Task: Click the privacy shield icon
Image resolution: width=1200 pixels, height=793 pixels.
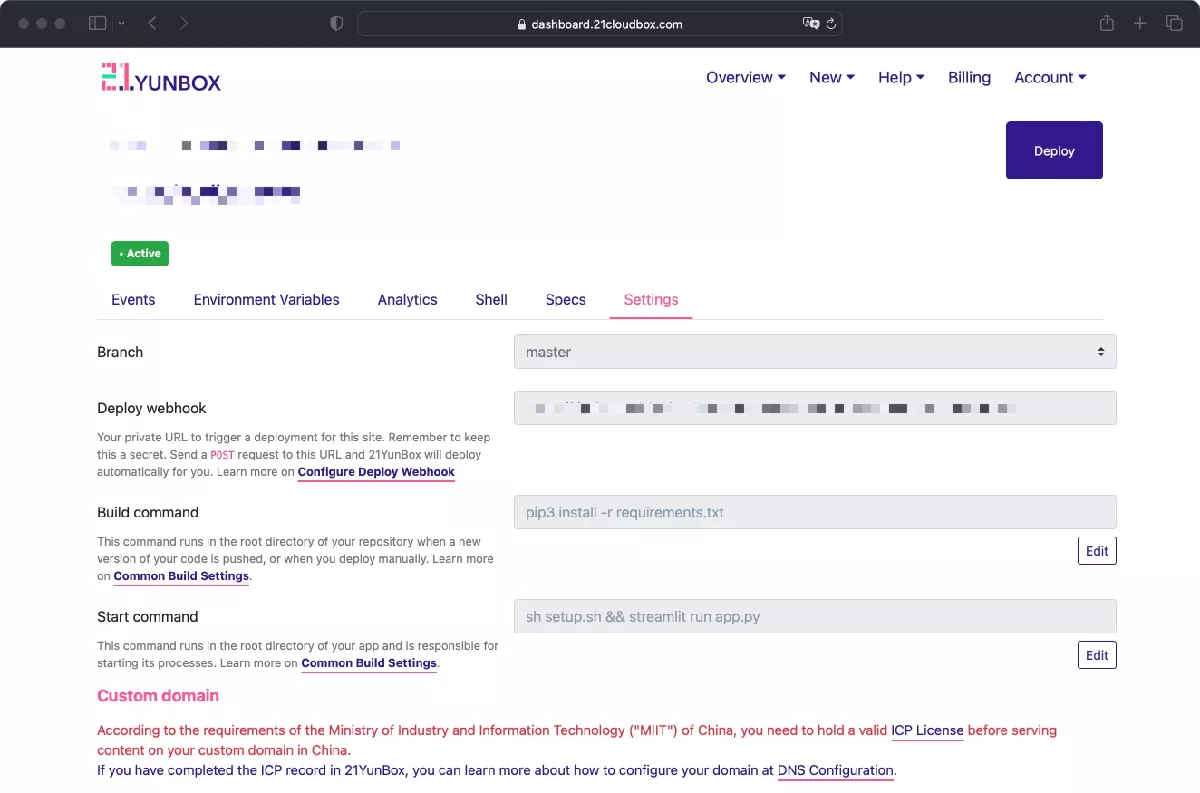Action: coord(337,23)
